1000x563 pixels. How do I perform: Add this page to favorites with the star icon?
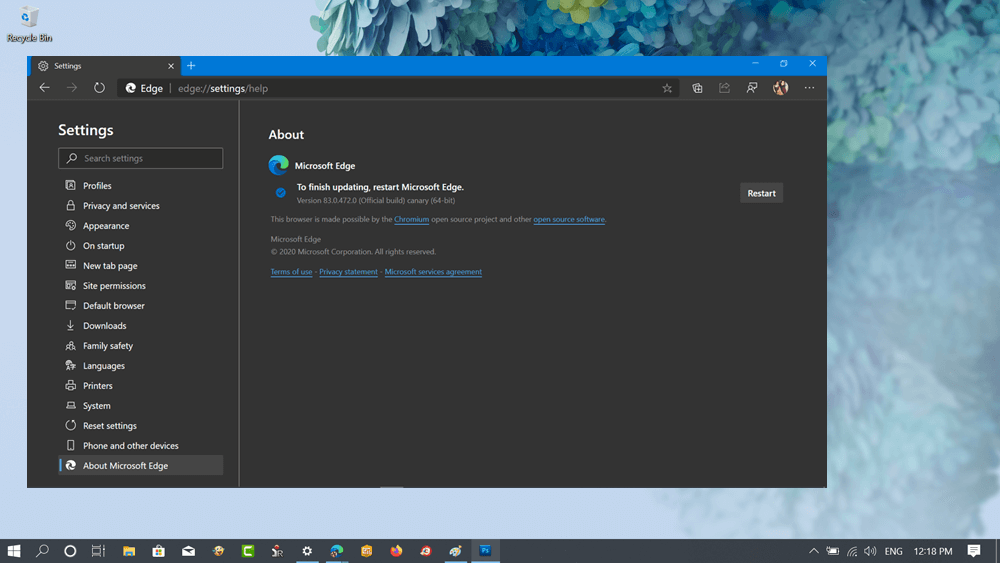(x=667, y=89)
